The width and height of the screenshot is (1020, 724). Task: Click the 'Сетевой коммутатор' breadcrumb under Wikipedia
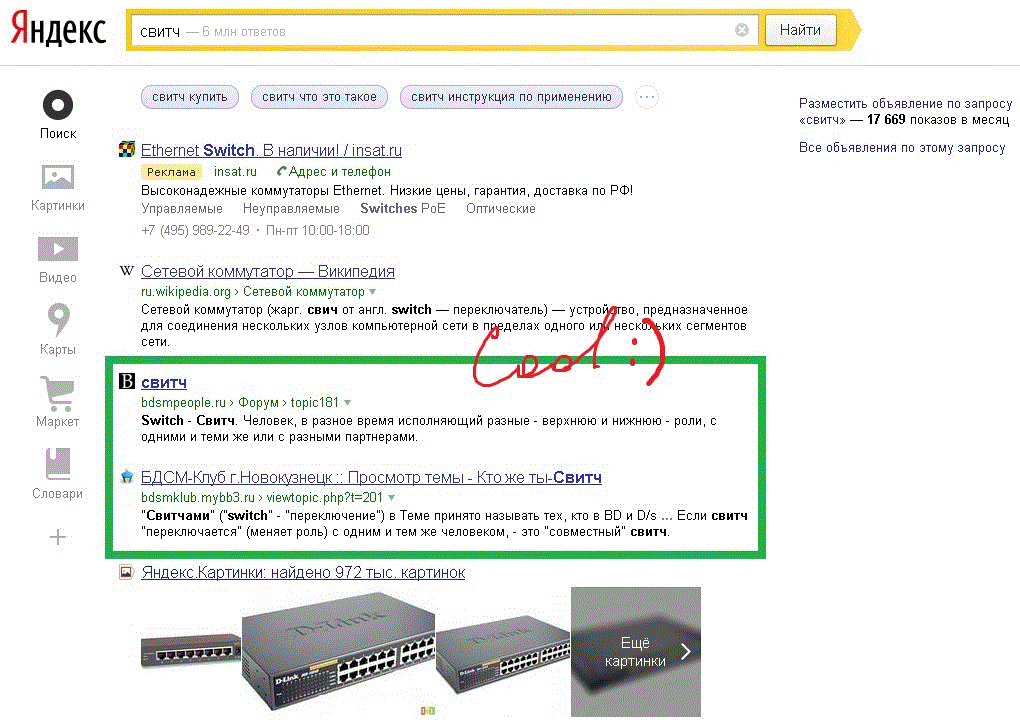point(304,292)
